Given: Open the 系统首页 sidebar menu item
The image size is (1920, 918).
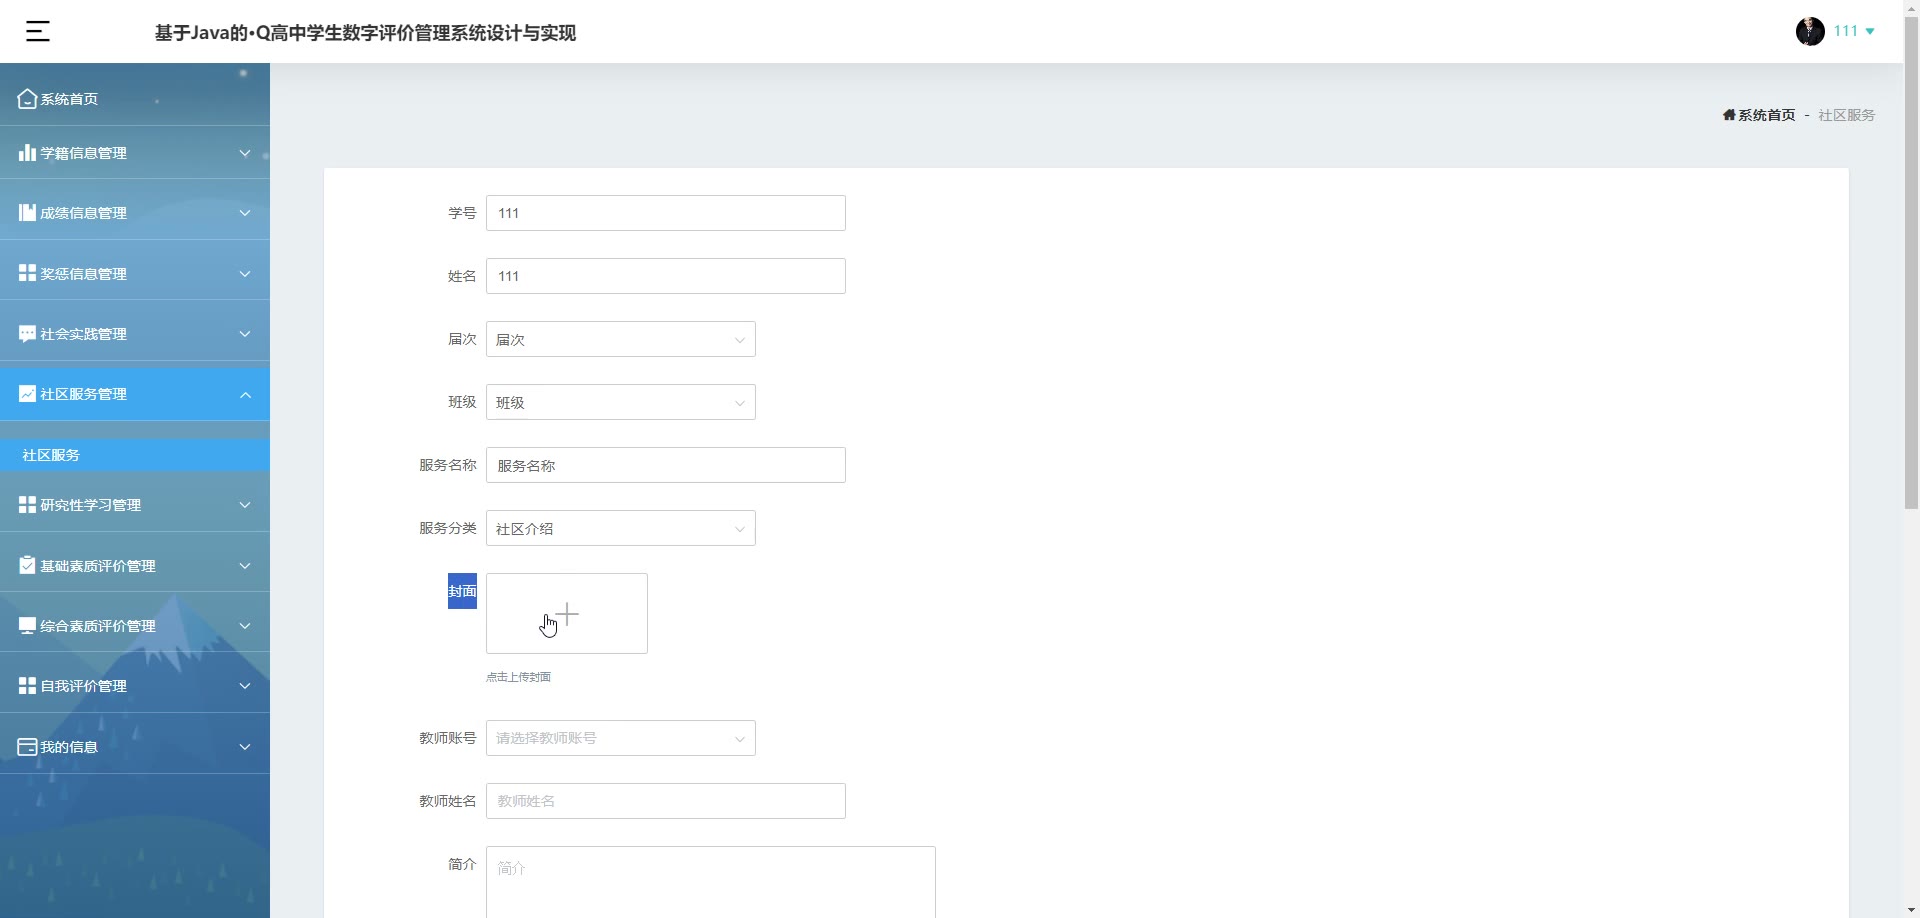Looking at the screenshot, I should pos(135,99).
